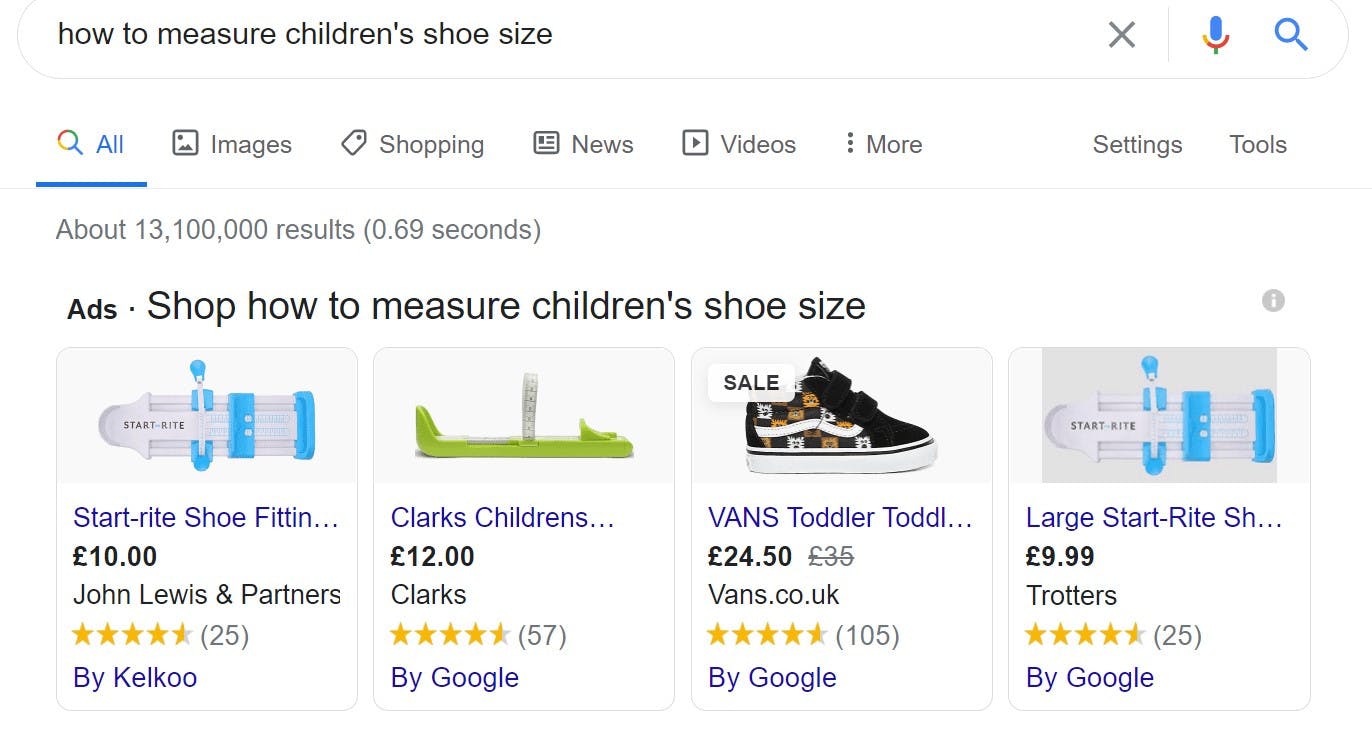Image resolution: width=1372 pixels, height=751 pixels.
Task: Click the VANS toddler shoe image
Action: coord(840,416)
